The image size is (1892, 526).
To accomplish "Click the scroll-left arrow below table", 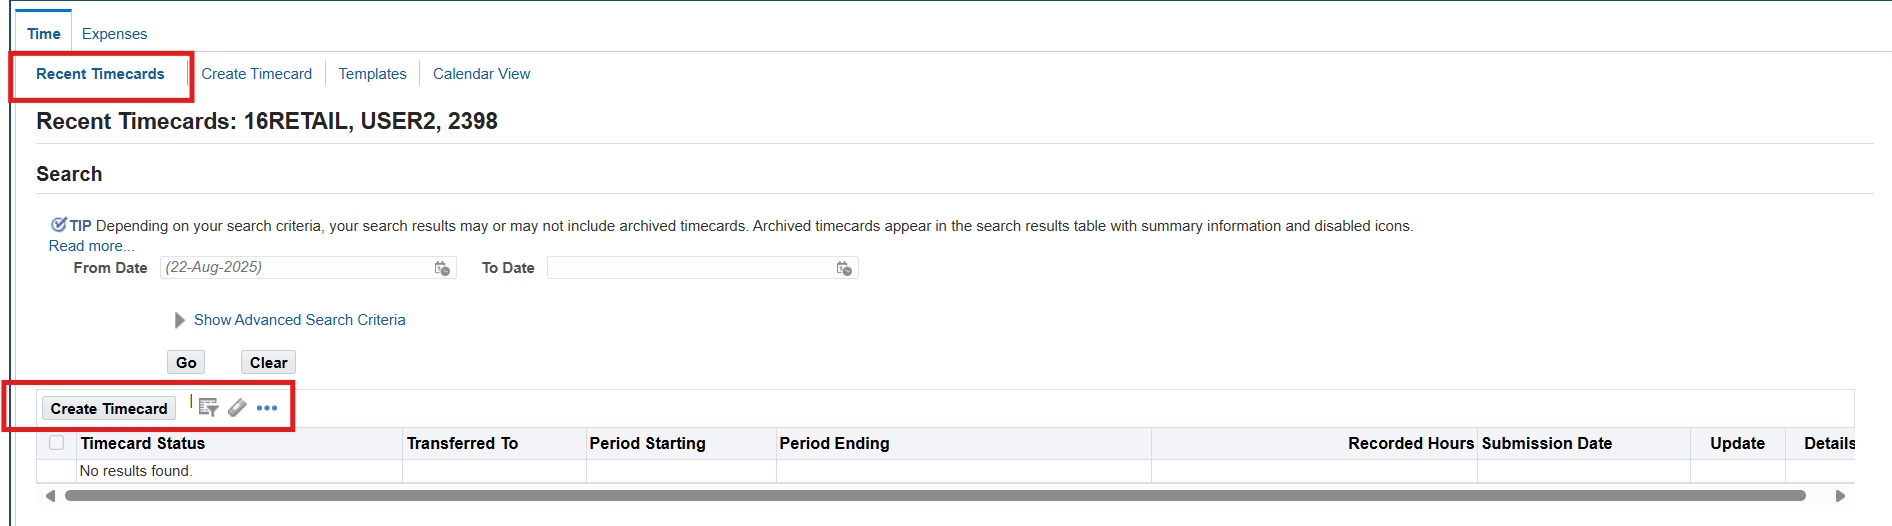I will 50,496.
